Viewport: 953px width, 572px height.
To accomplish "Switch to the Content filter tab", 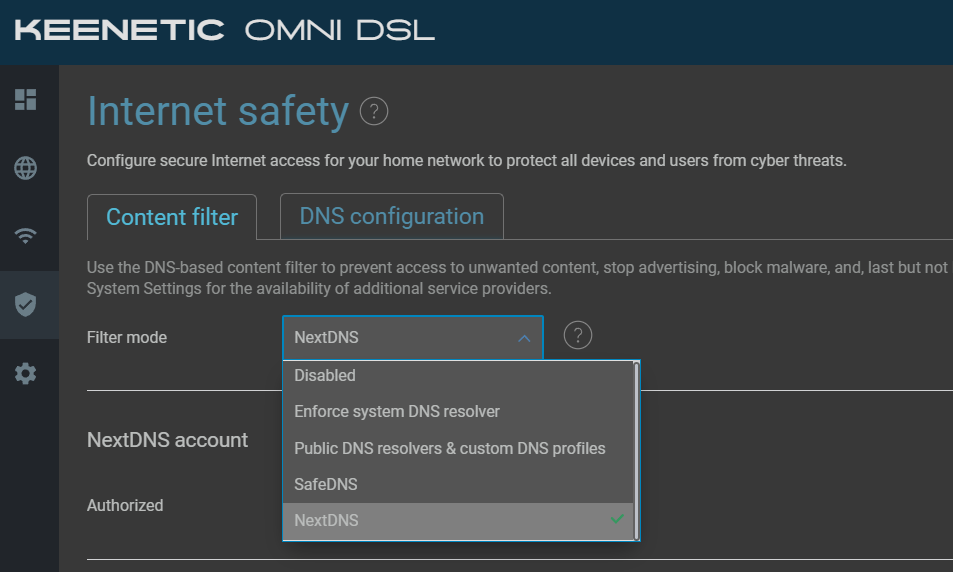I will point(172,217).
